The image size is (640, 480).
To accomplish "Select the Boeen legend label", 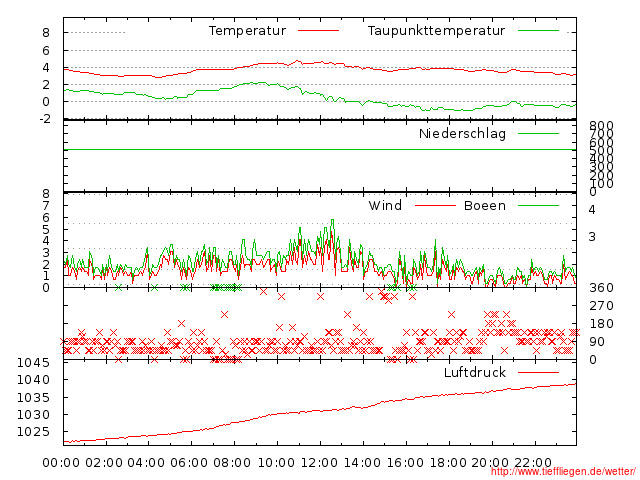I will [485, 205].
